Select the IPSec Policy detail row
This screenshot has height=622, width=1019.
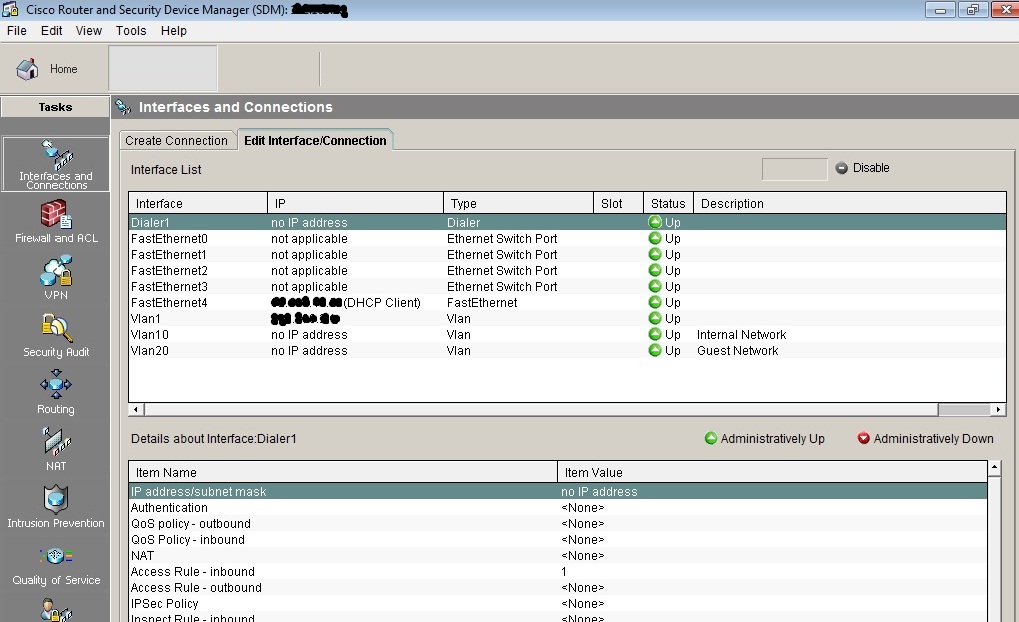558,603
